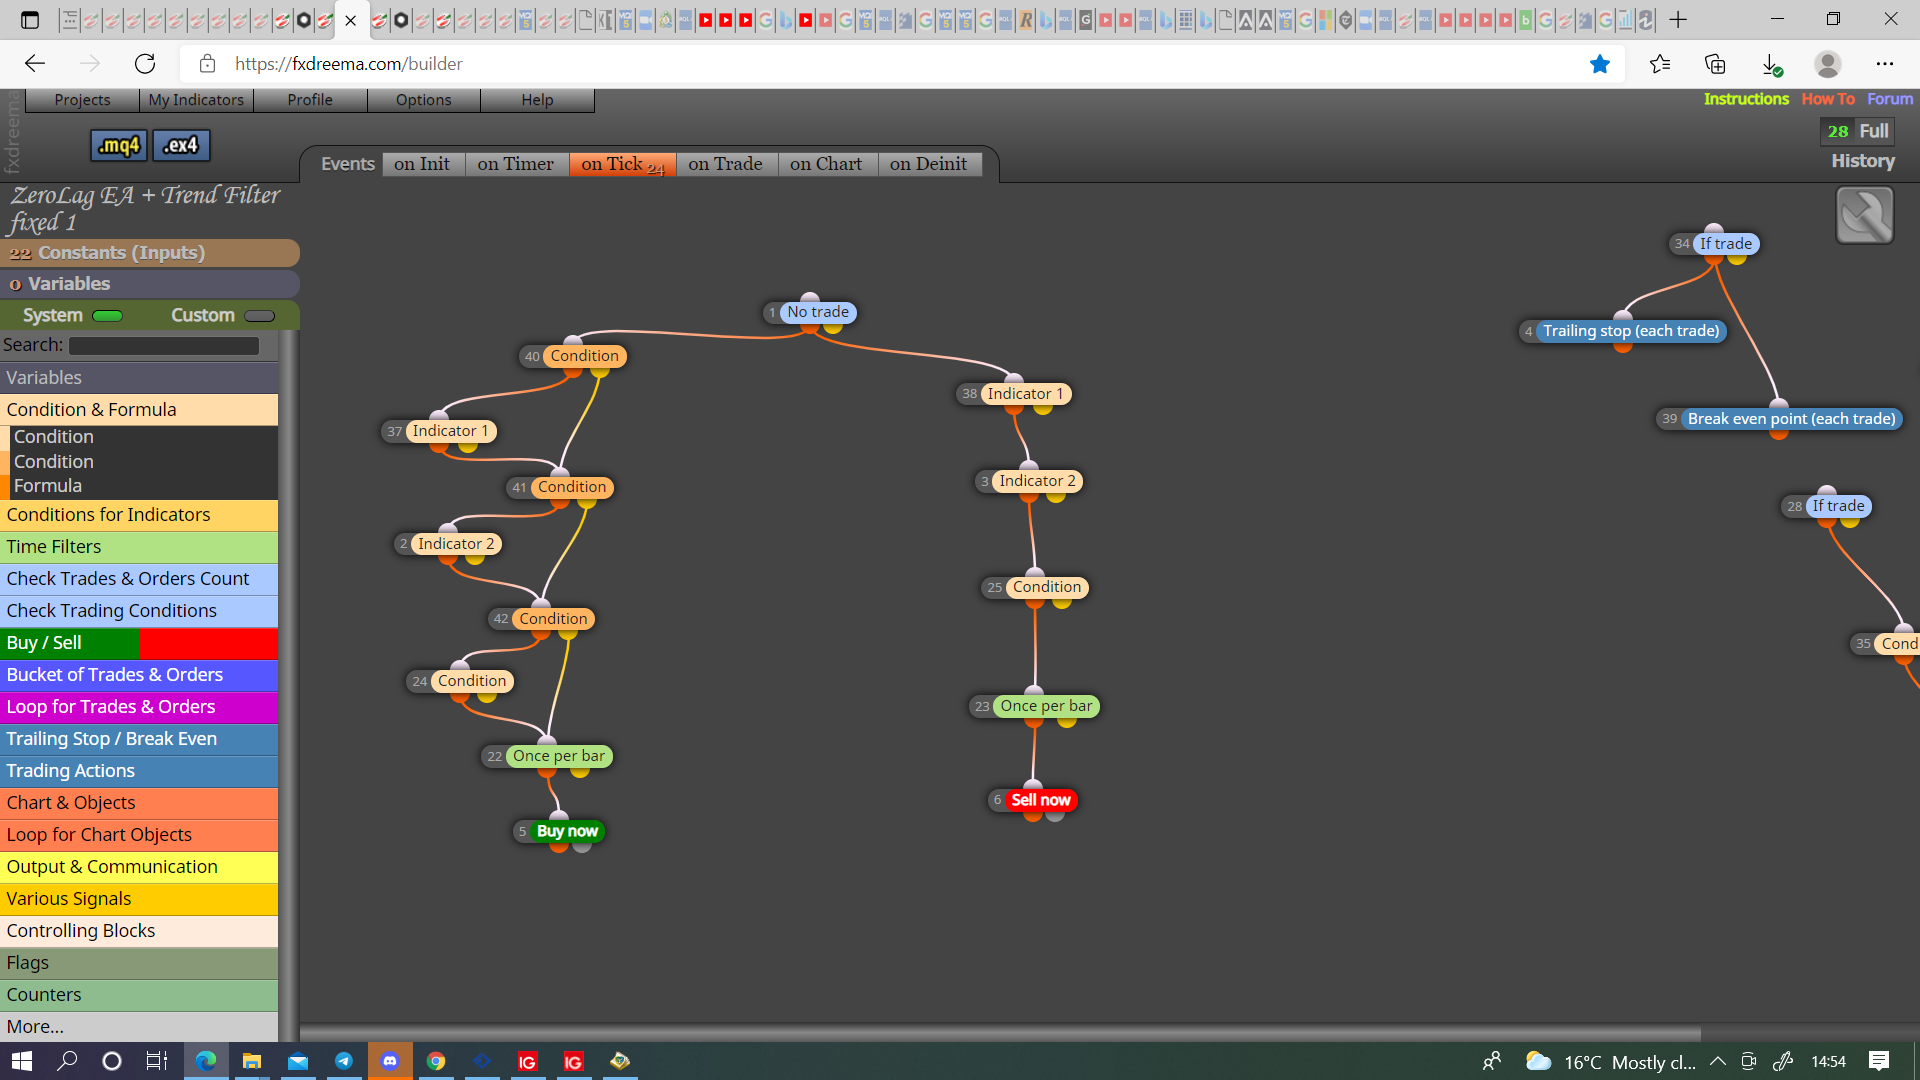This screenshot has height=1080, width=1920.
Task: Click the Full view button
Action: coord(1873,131)
